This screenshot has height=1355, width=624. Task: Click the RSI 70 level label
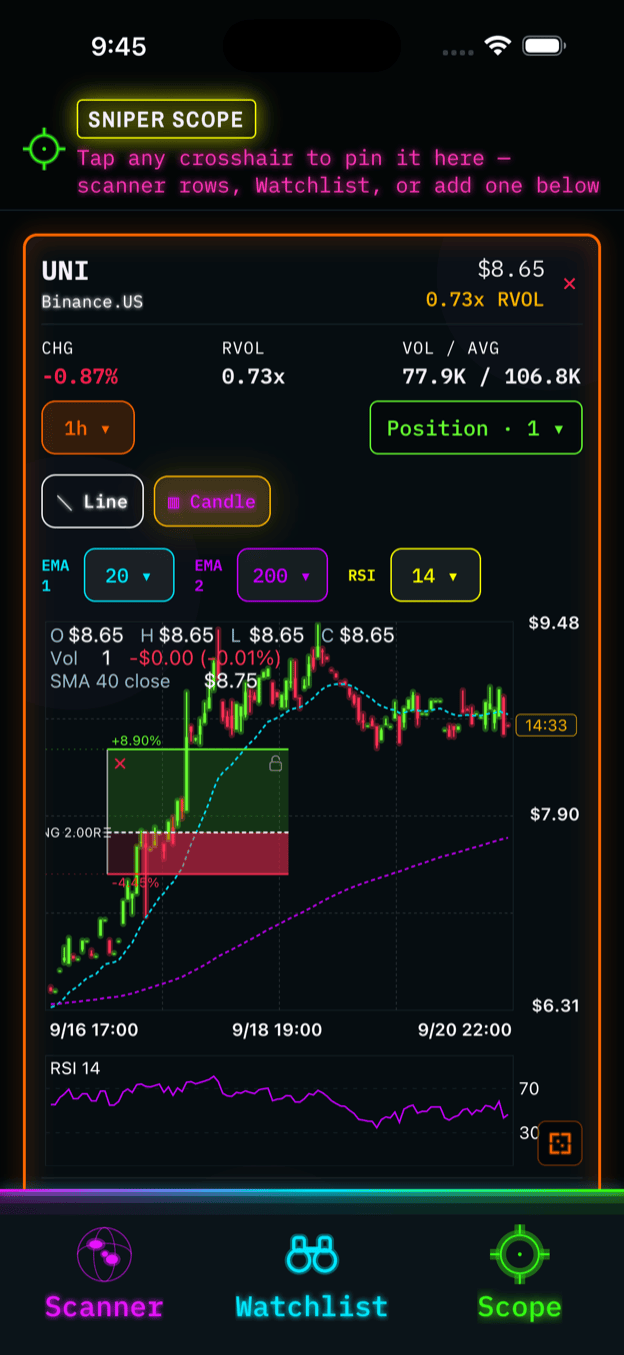(x=529, y=1088)
